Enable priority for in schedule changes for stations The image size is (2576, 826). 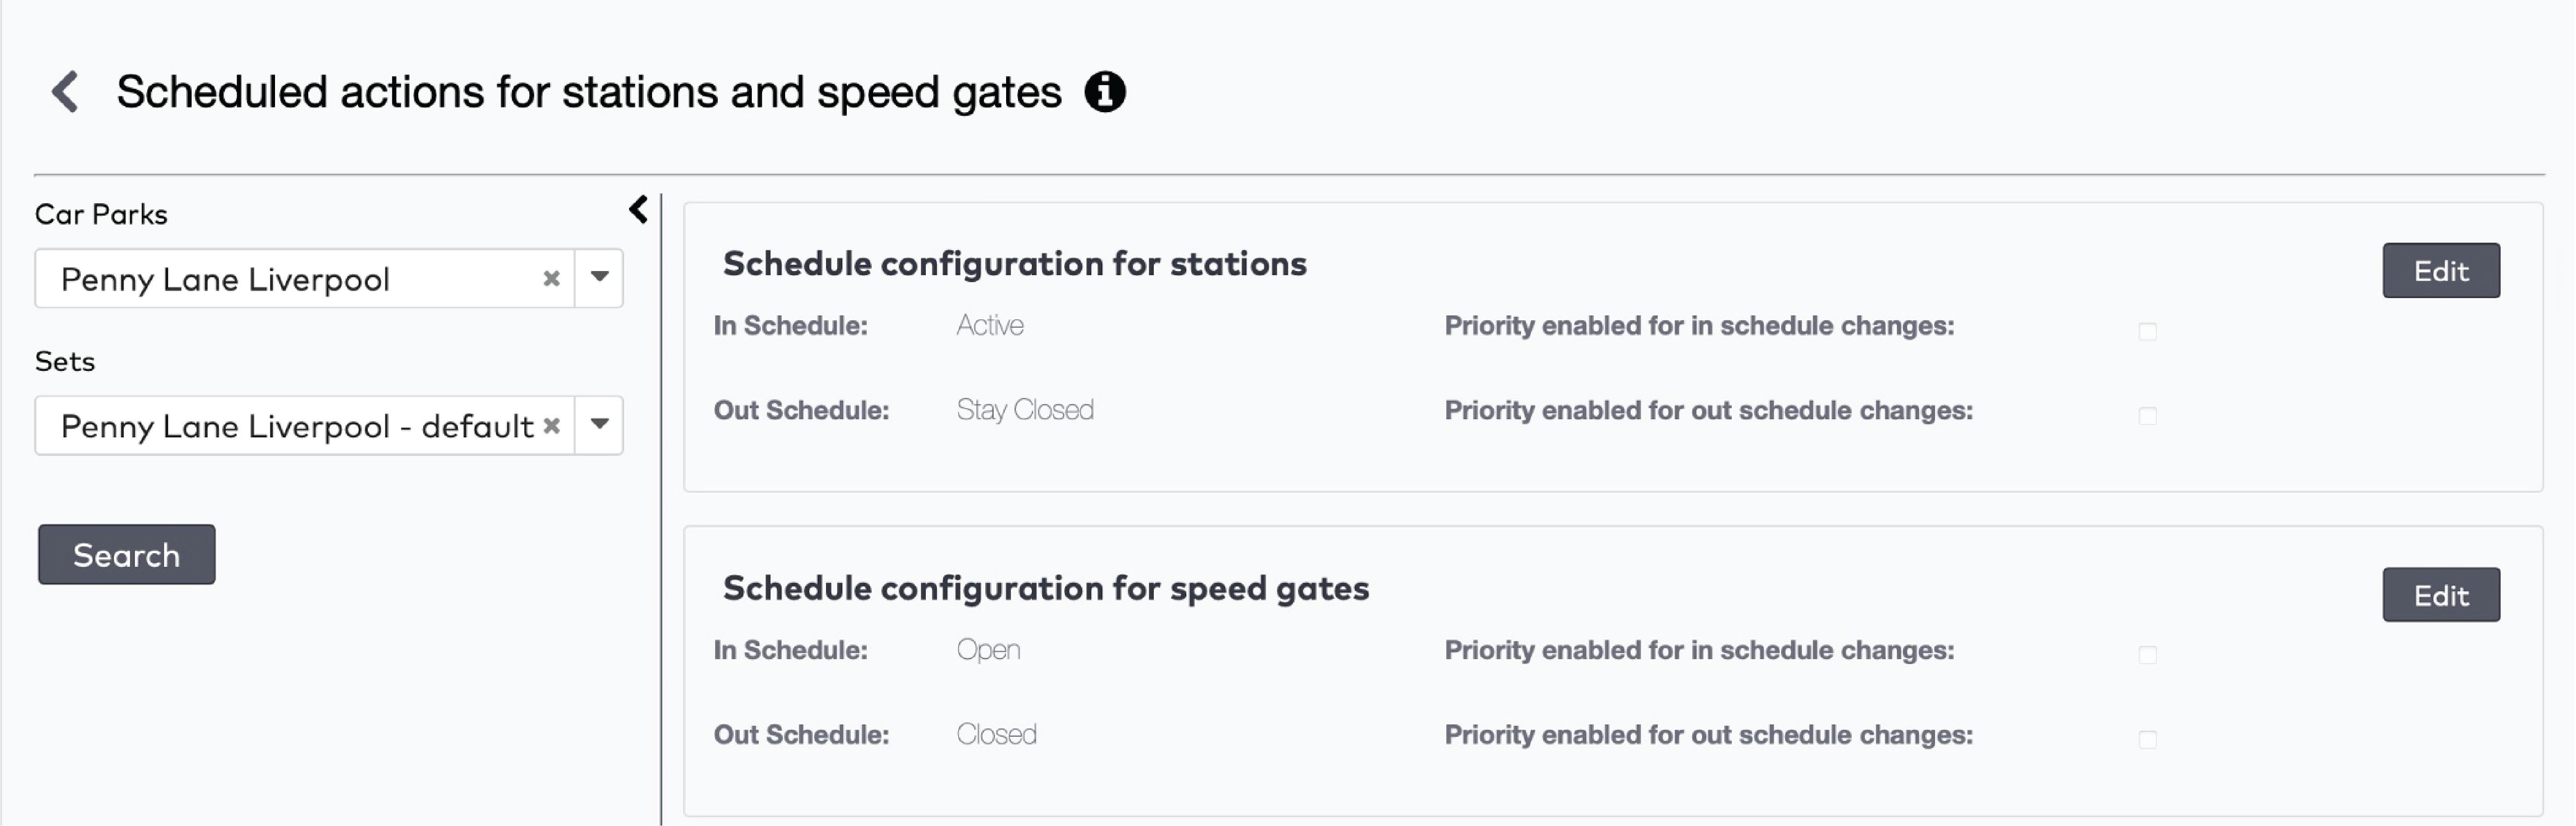click(x=2148, y=330)
